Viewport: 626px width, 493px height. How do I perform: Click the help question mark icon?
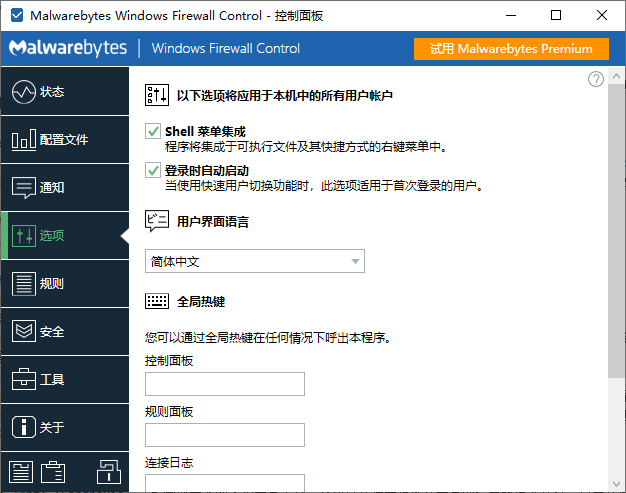(596, 79)
